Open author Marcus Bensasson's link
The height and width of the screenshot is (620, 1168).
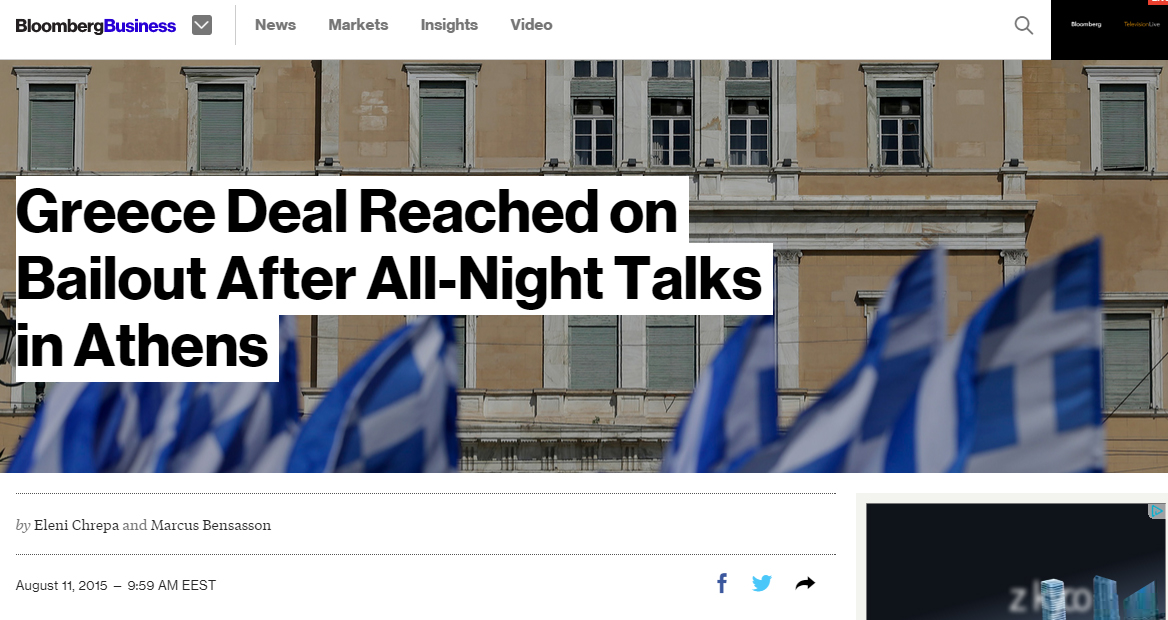(211, 525)
